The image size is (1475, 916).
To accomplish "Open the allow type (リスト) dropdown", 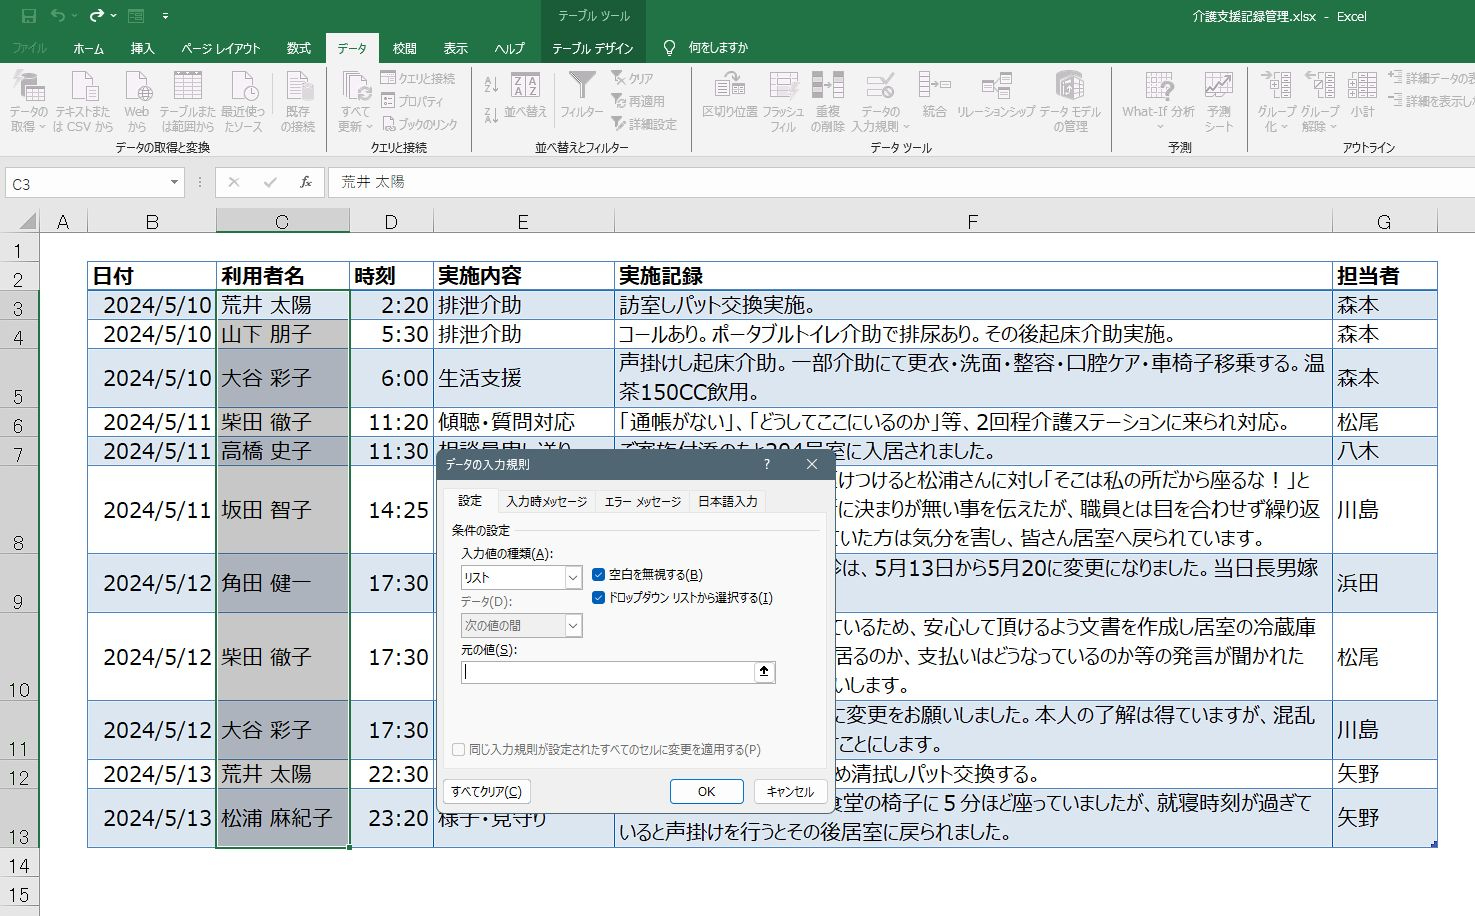I will 521,578.
